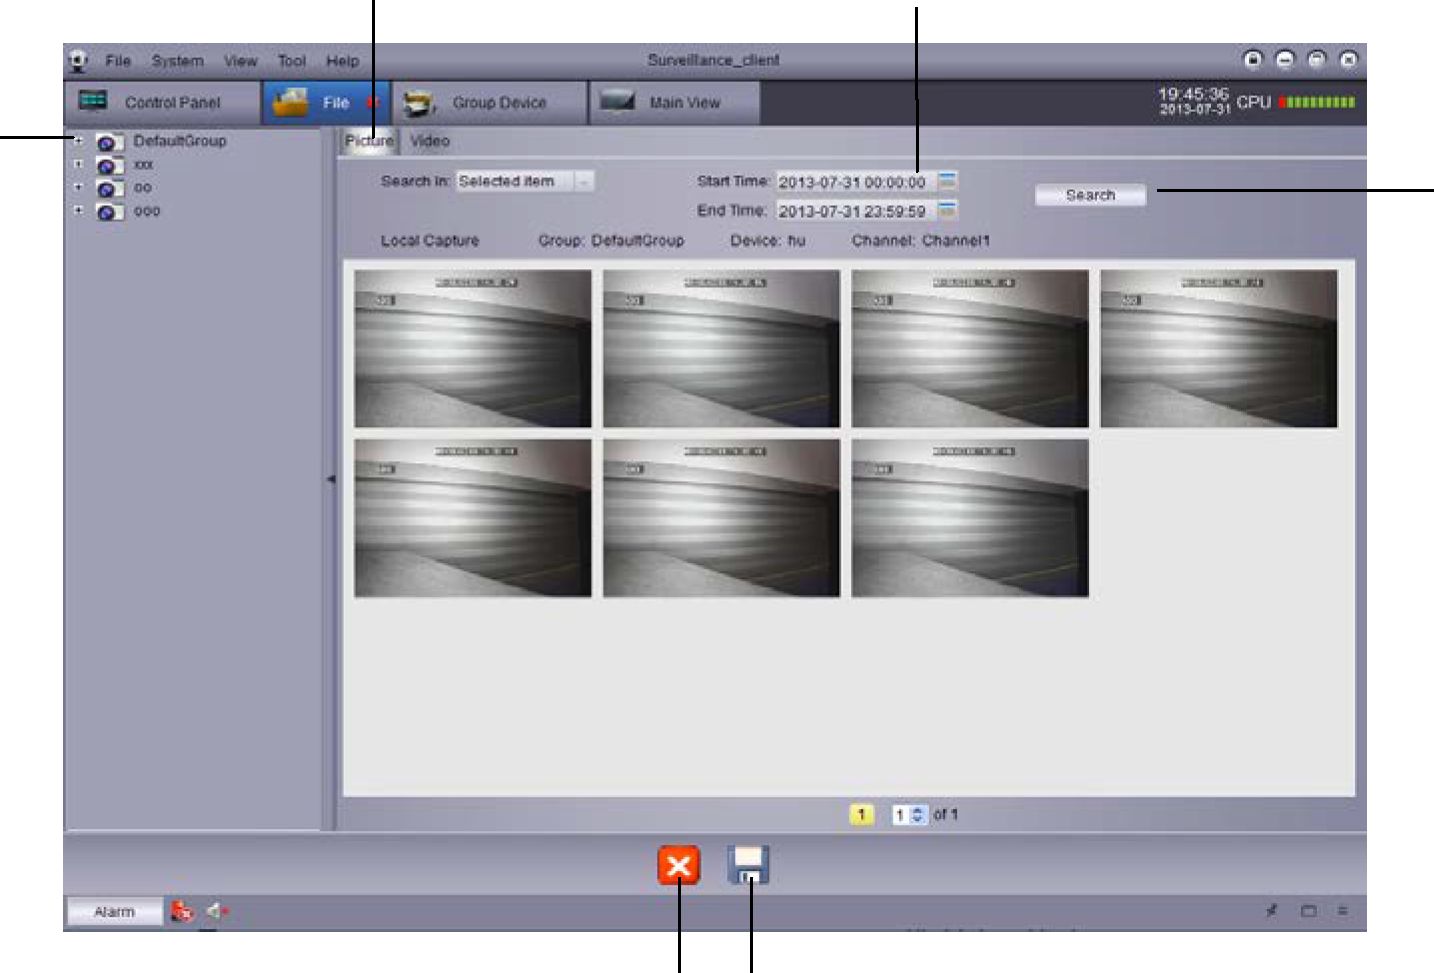Open the Group Device tab
Screen dimensions: 1434x973
(488, 103)
